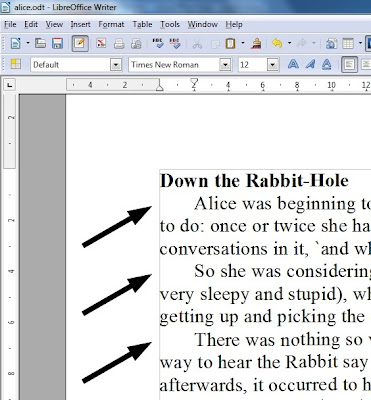The height and width of the screenshot is (400, 371).
Task: Expand the Paste options dropdown arrow
Action: (243, 43)
